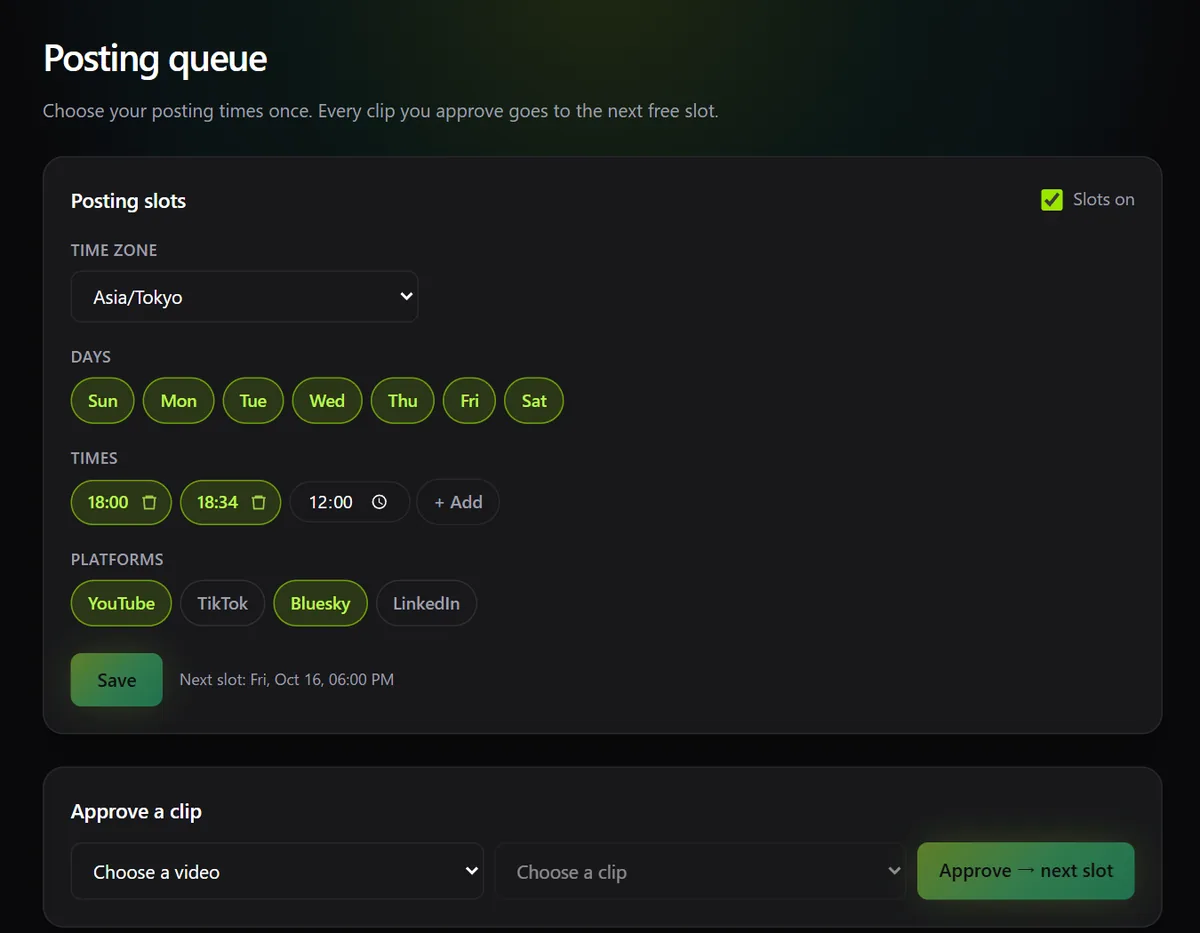Click the TIME ZONE label

click(x=114, y=250)
